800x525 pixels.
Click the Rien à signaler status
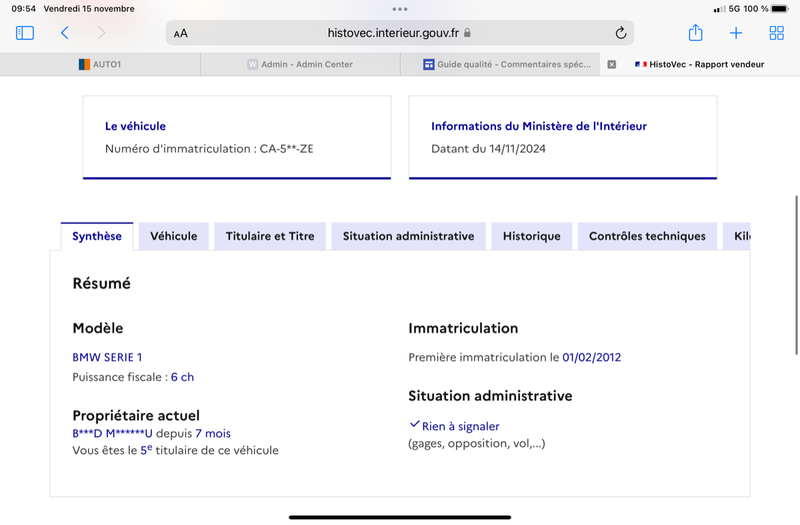(x=460, y=426)
